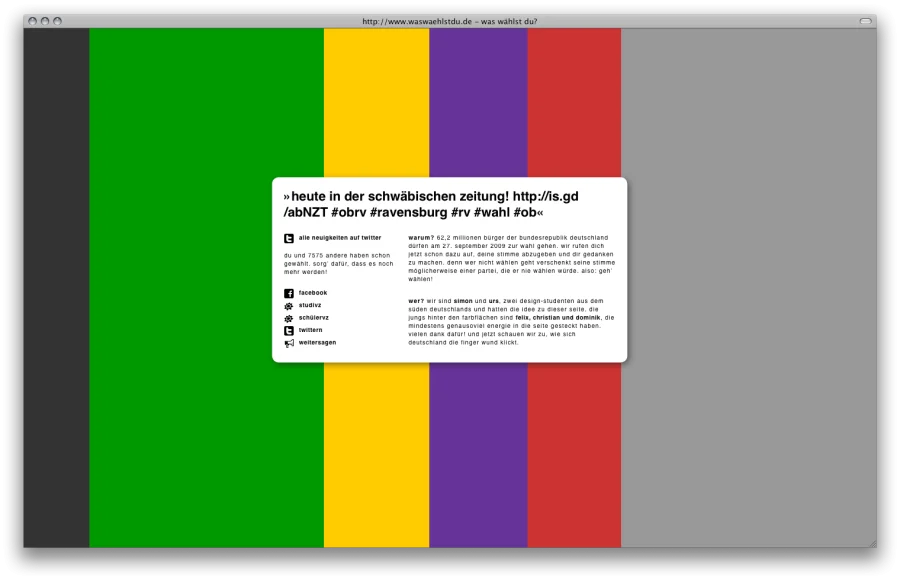Click the bold name 'simon'
Viewport: 900px width, 580px height.
point(463,300)
